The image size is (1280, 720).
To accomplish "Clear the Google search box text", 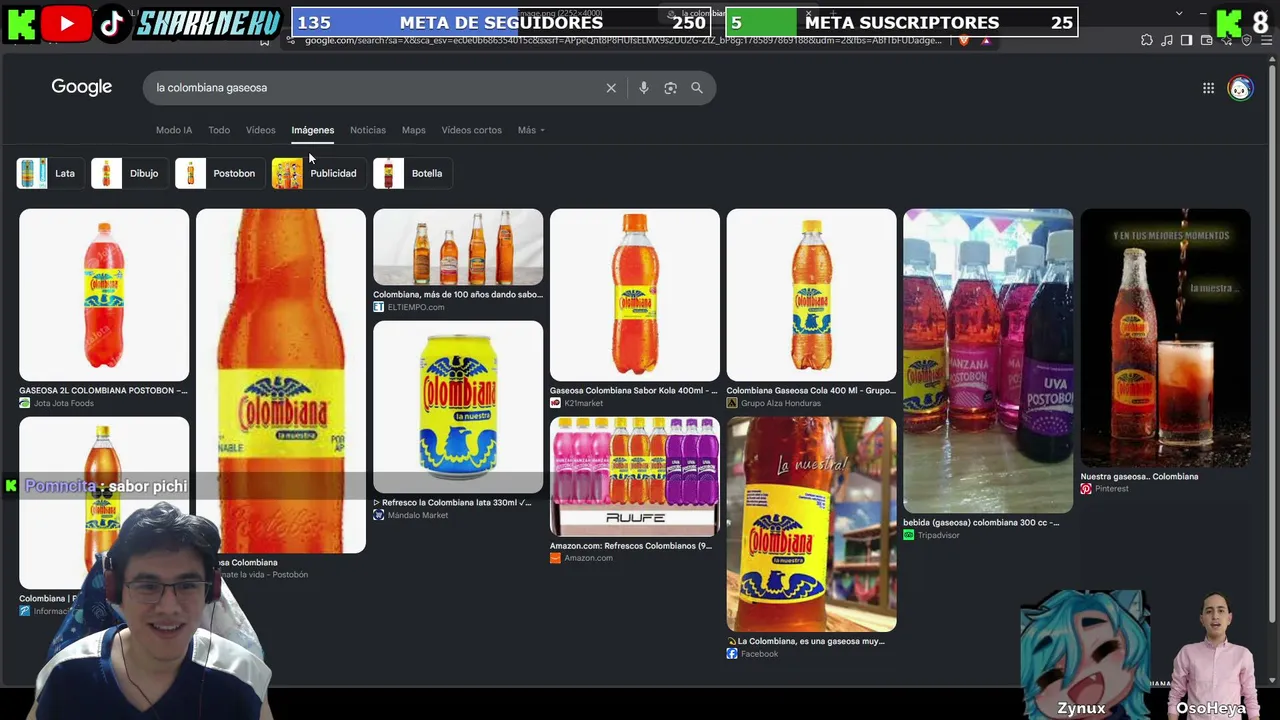I will coord(611,88).
